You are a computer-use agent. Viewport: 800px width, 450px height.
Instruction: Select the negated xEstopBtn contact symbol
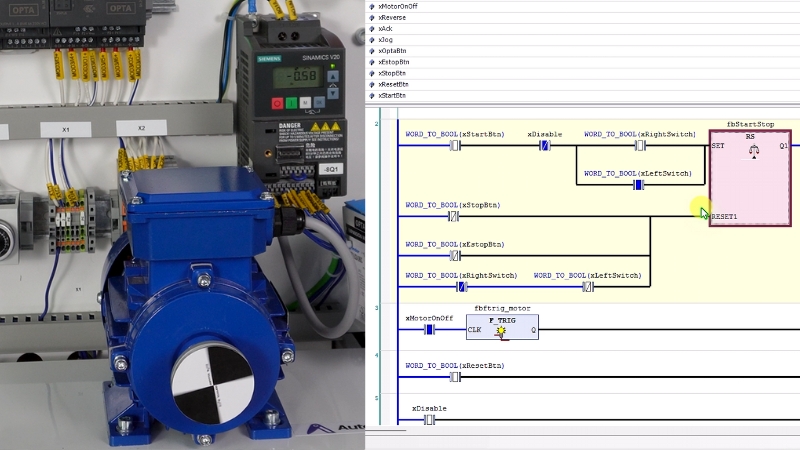[x=455, y=256]
